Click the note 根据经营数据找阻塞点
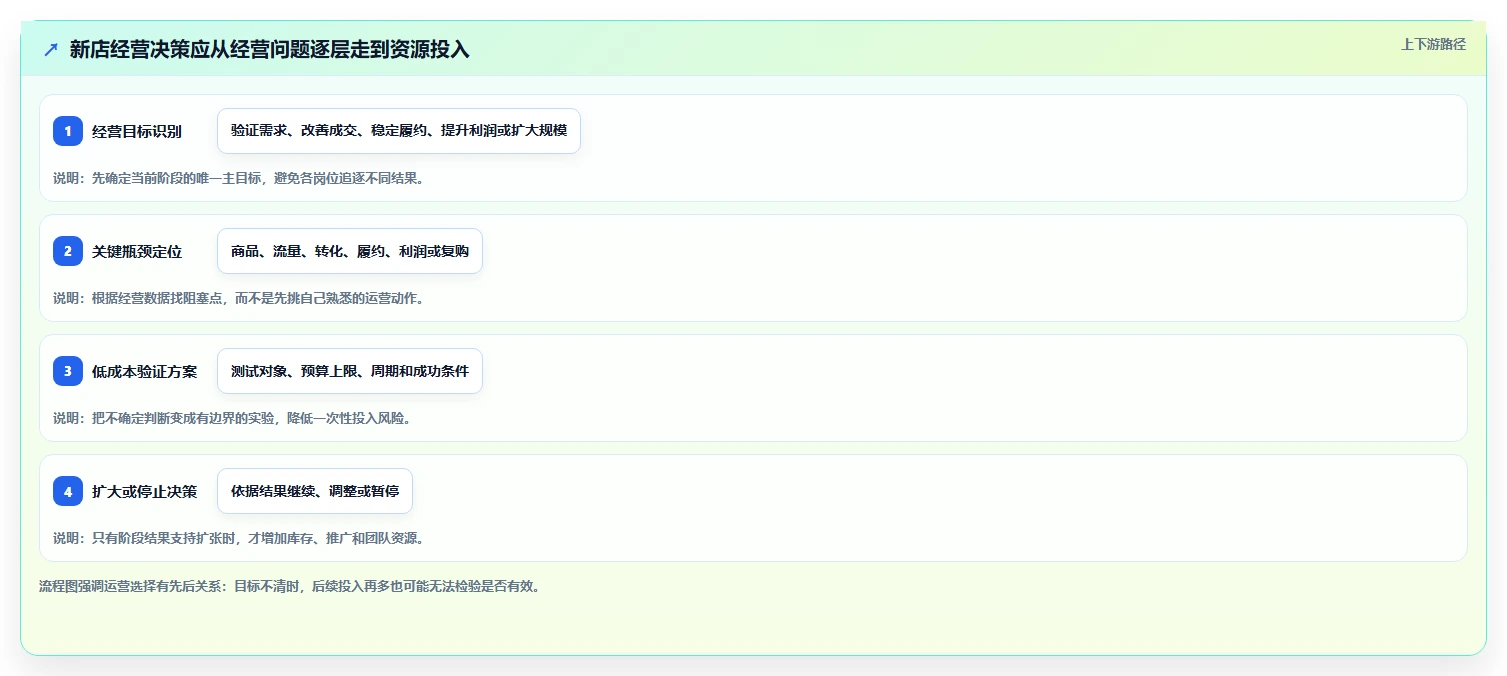Screen dimensions: 1507x676 238,299
